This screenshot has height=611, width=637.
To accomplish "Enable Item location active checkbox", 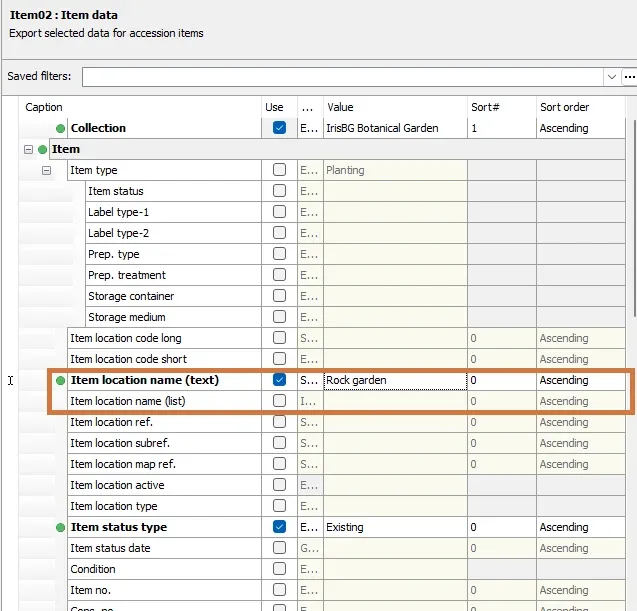I will coord(279,485).
